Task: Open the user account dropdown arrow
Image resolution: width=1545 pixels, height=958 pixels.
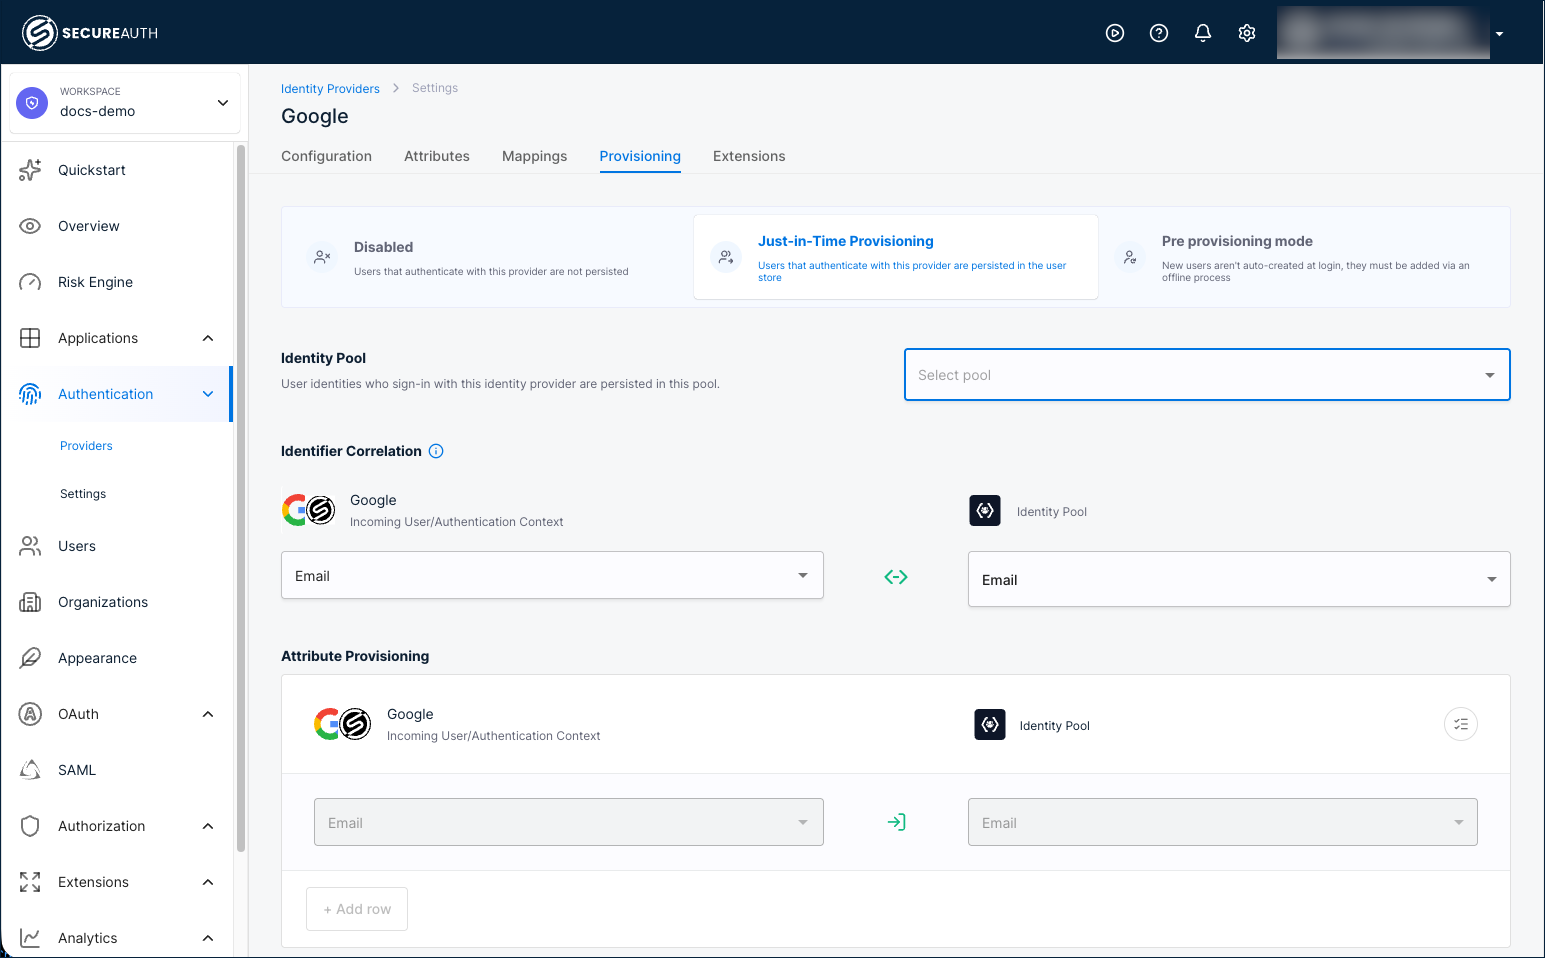Action: click(1499, 34)
